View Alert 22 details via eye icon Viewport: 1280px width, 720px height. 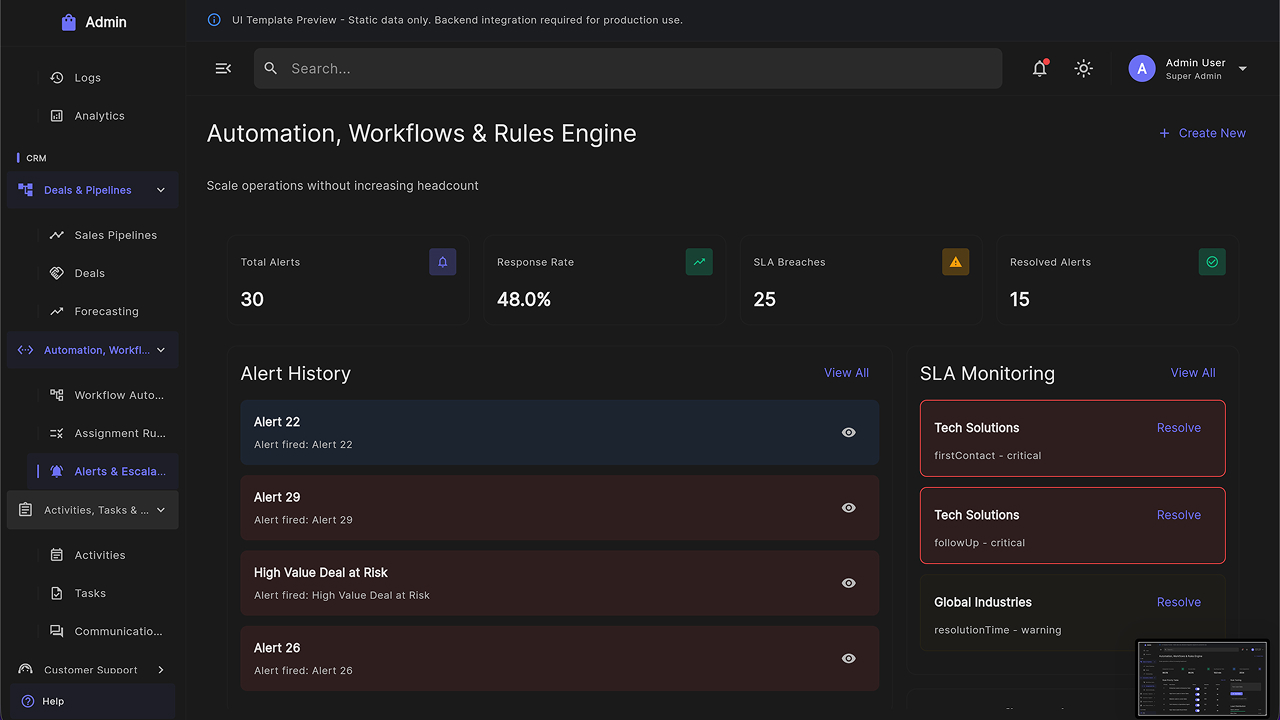coord(849,432)
